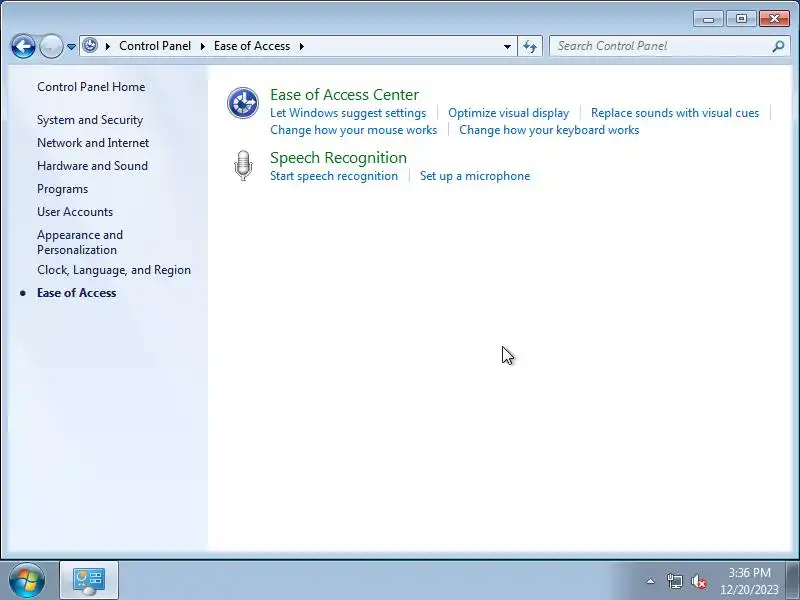Viewport: 800px width, 600px height.
Task: Click the Control Panel icon in address bar
Action: click(x=90, y=45)
